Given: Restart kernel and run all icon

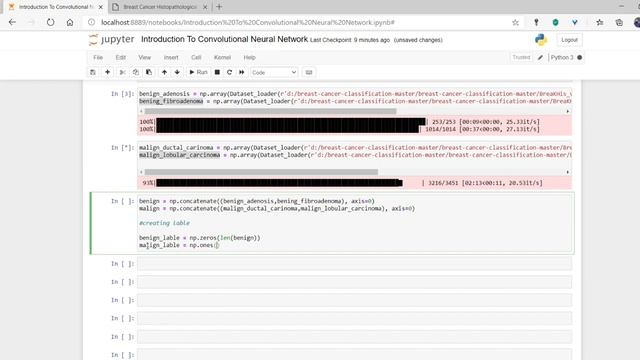Looking at the screenshot, I should point(242,72).
